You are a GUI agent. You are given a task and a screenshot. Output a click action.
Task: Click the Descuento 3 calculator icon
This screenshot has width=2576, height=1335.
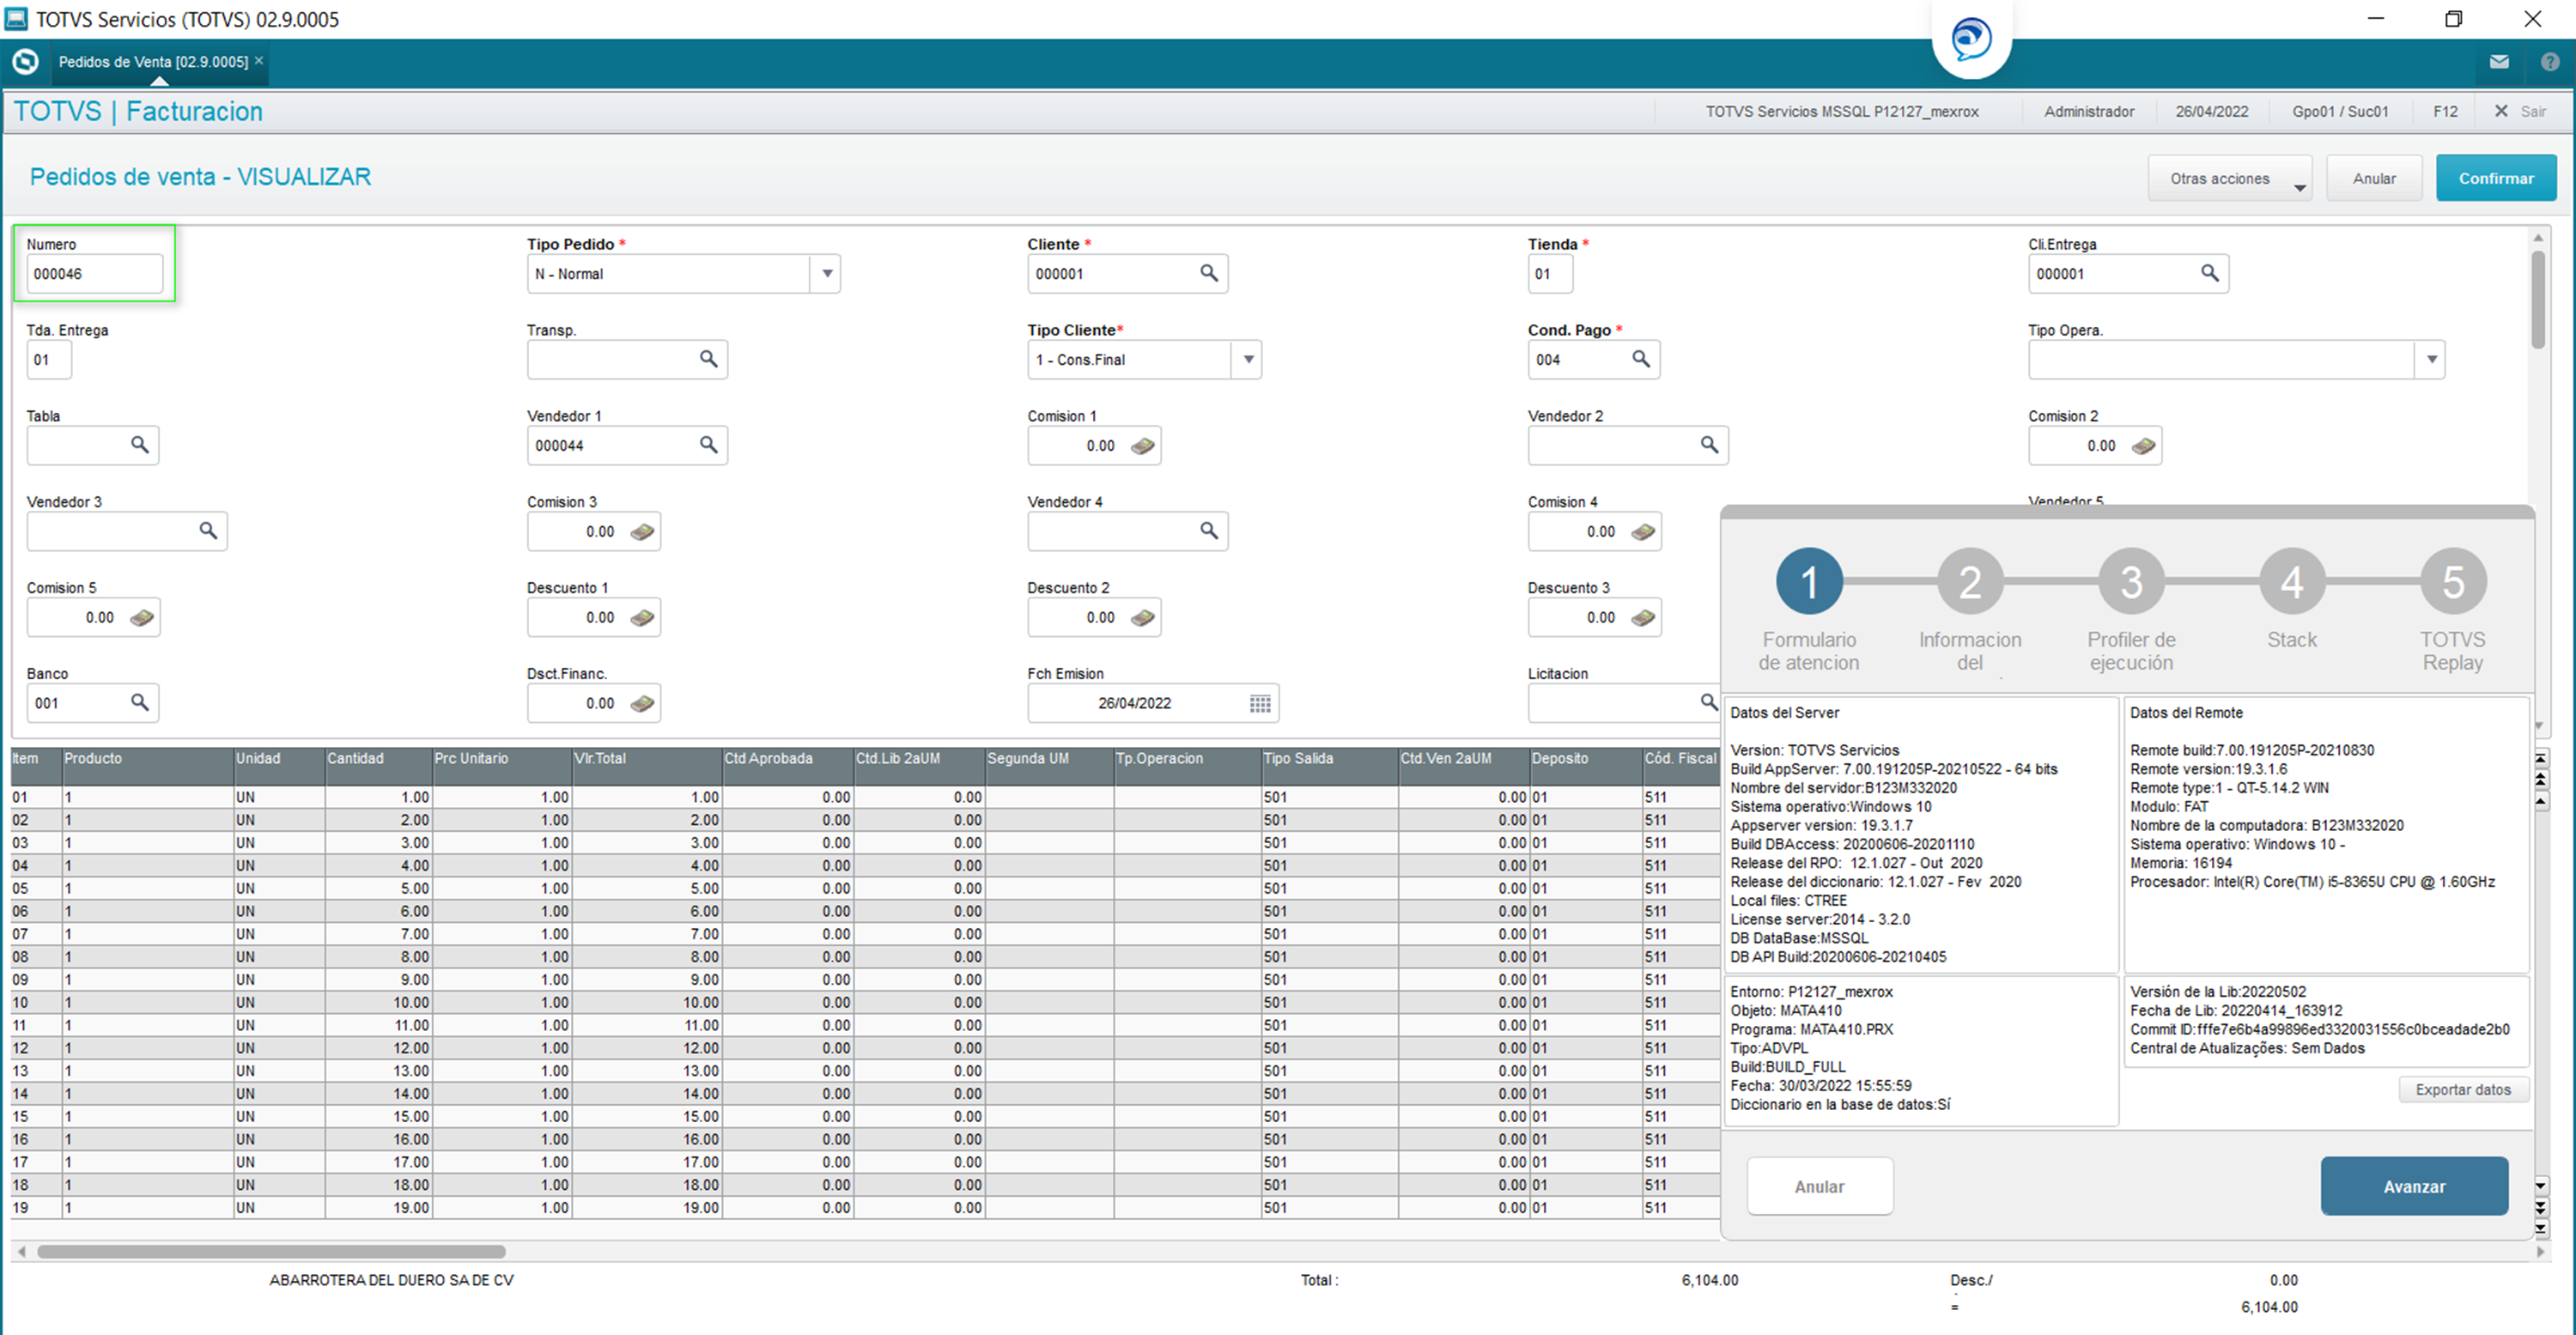coord(1643,618)
